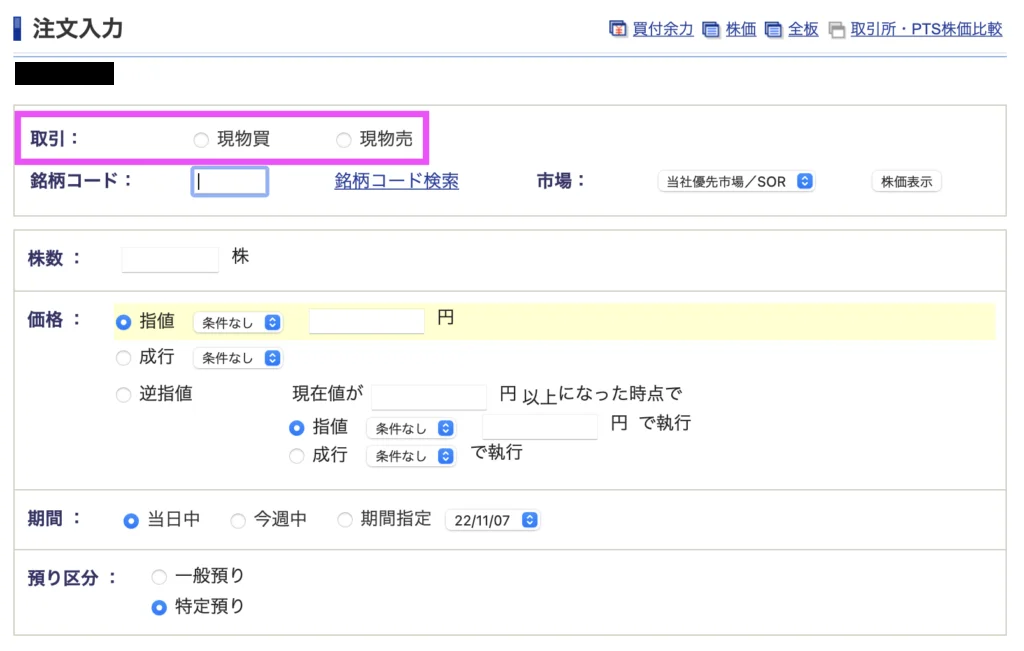Open the 条件なし dropdown beside top 指値
Screen dimensions: 1024x651
(x=238, y=323)
